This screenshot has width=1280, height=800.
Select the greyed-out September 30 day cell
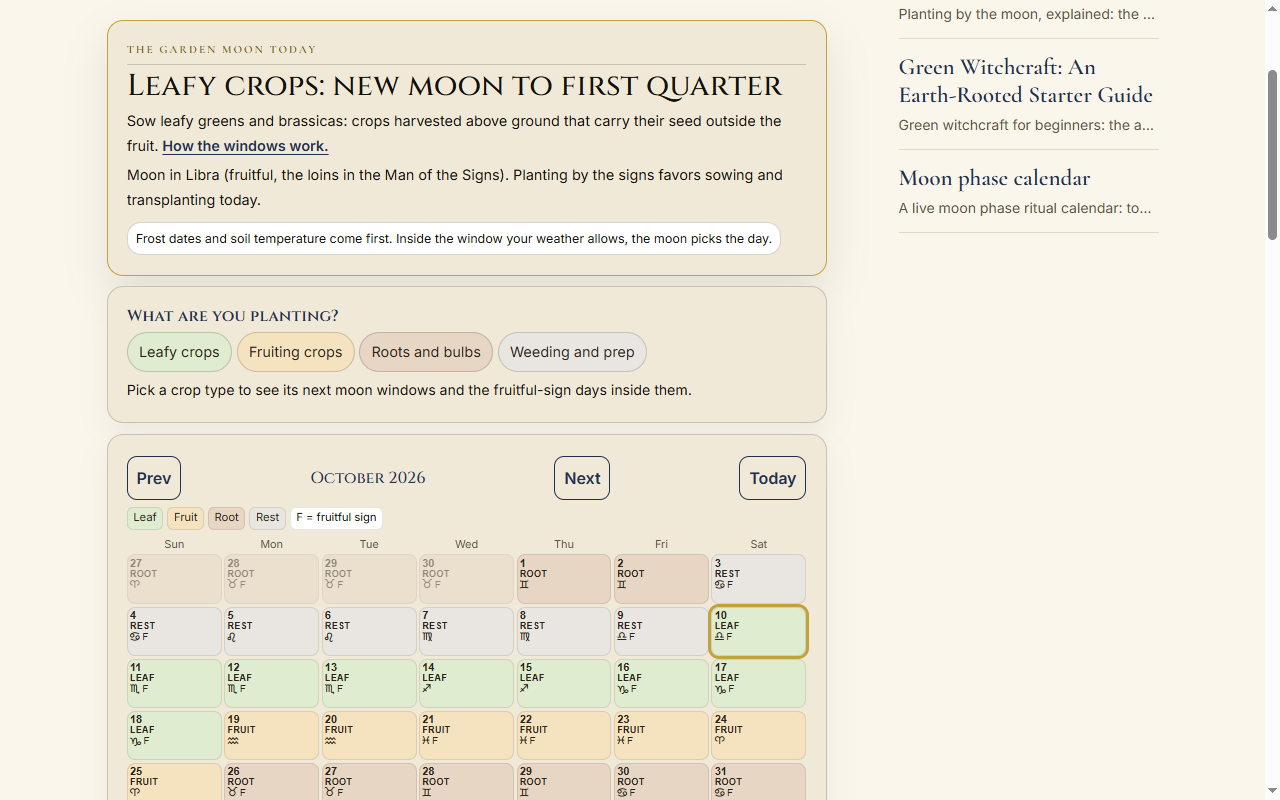pos(466,579)
